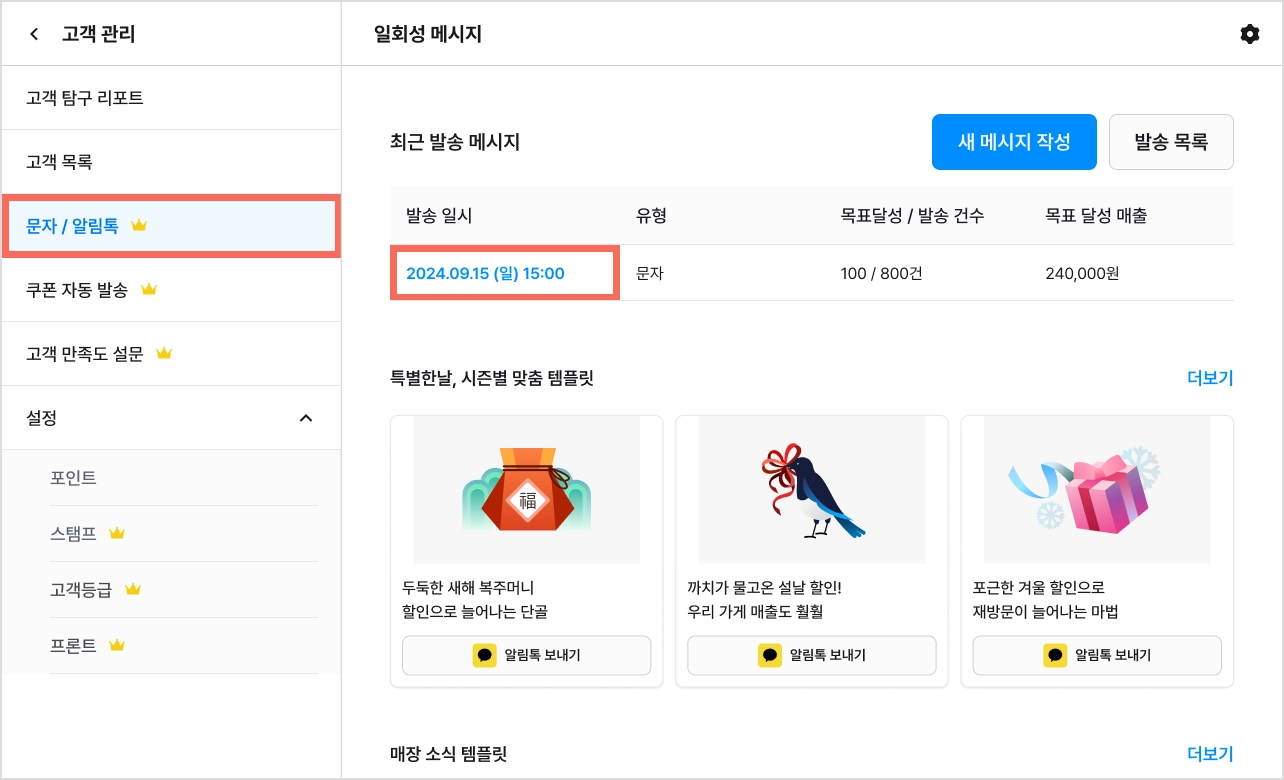
Task: Click 더보기 for 매장 소식 템플릿
Action: (1210, 754)
